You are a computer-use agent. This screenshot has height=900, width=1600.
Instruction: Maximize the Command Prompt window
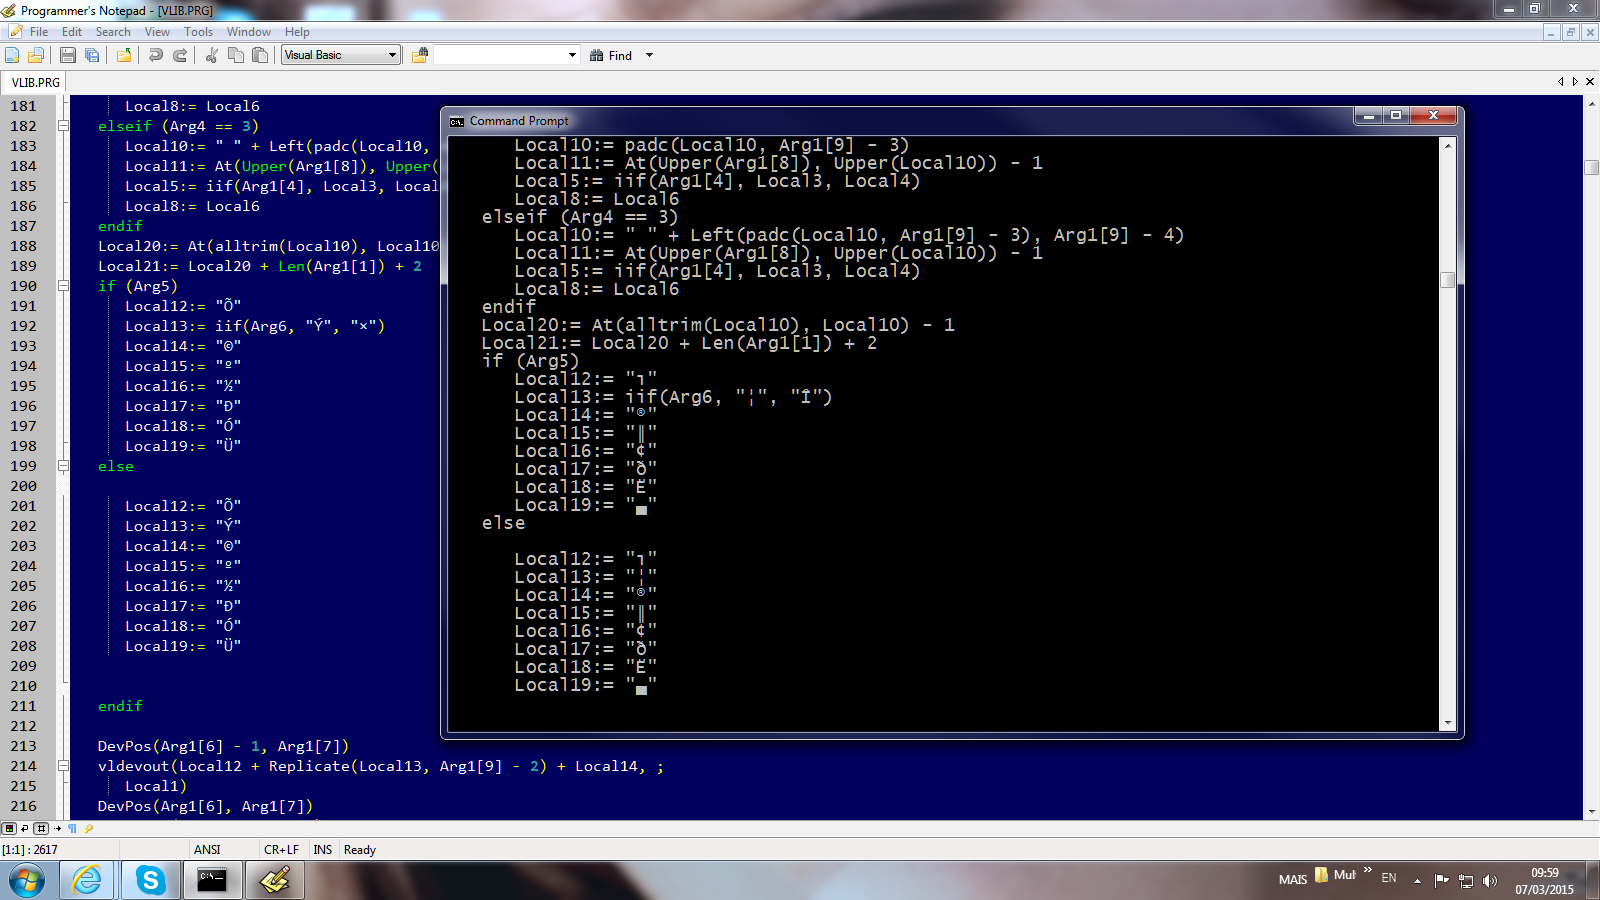coord(1396,116)
